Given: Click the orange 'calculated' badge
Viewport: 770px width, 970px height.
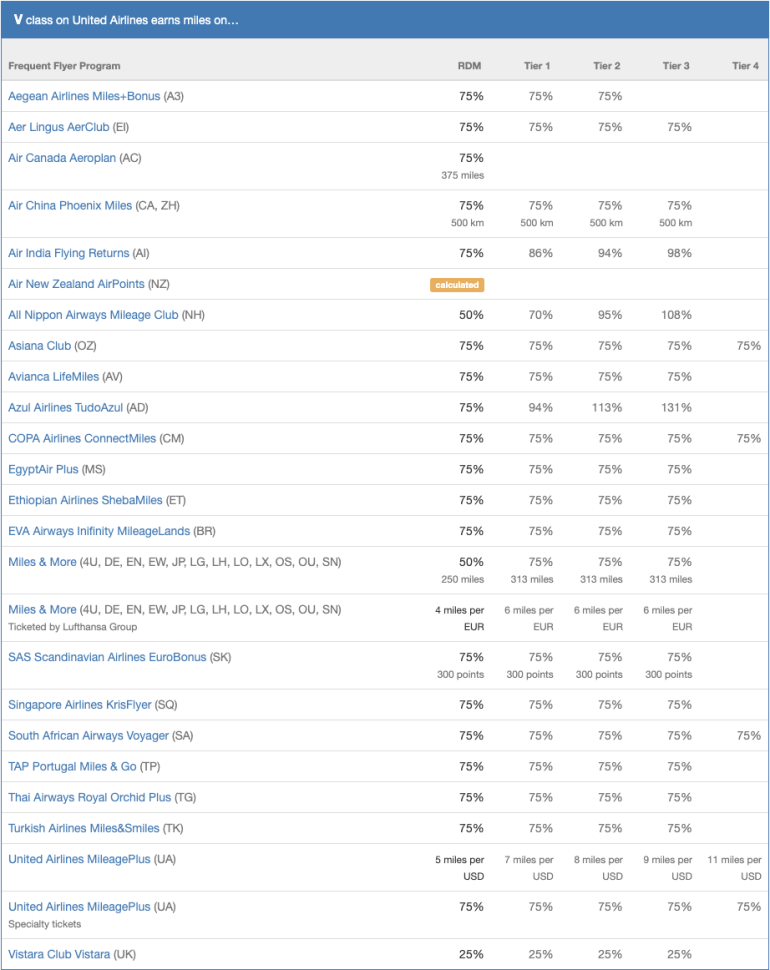Looking at the screenshot, I should click(x=457, y=285).
